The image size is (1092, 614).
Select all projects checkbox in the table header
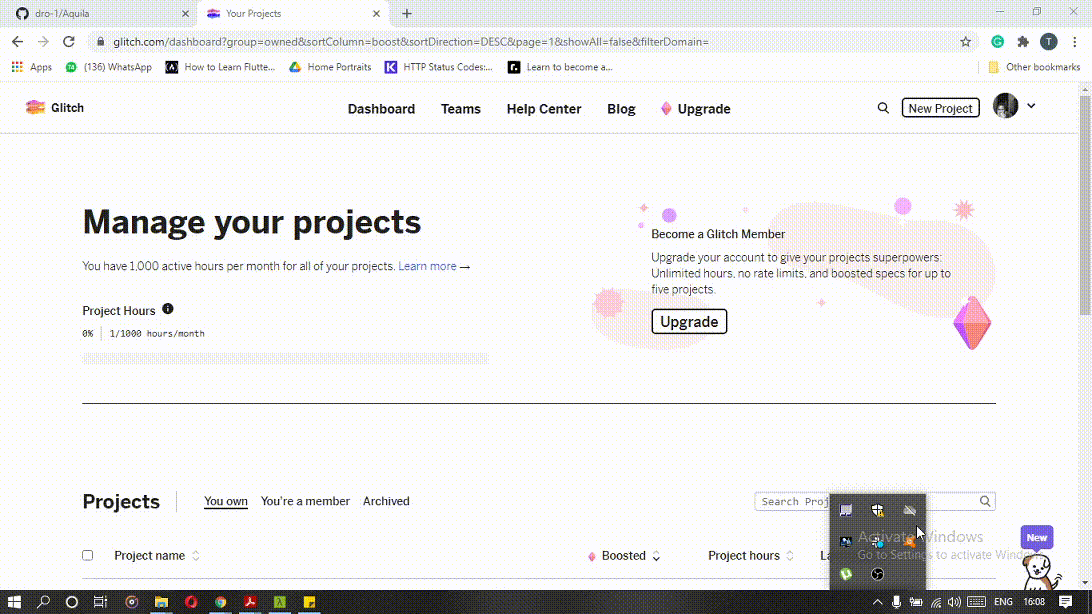coord(88,556)
